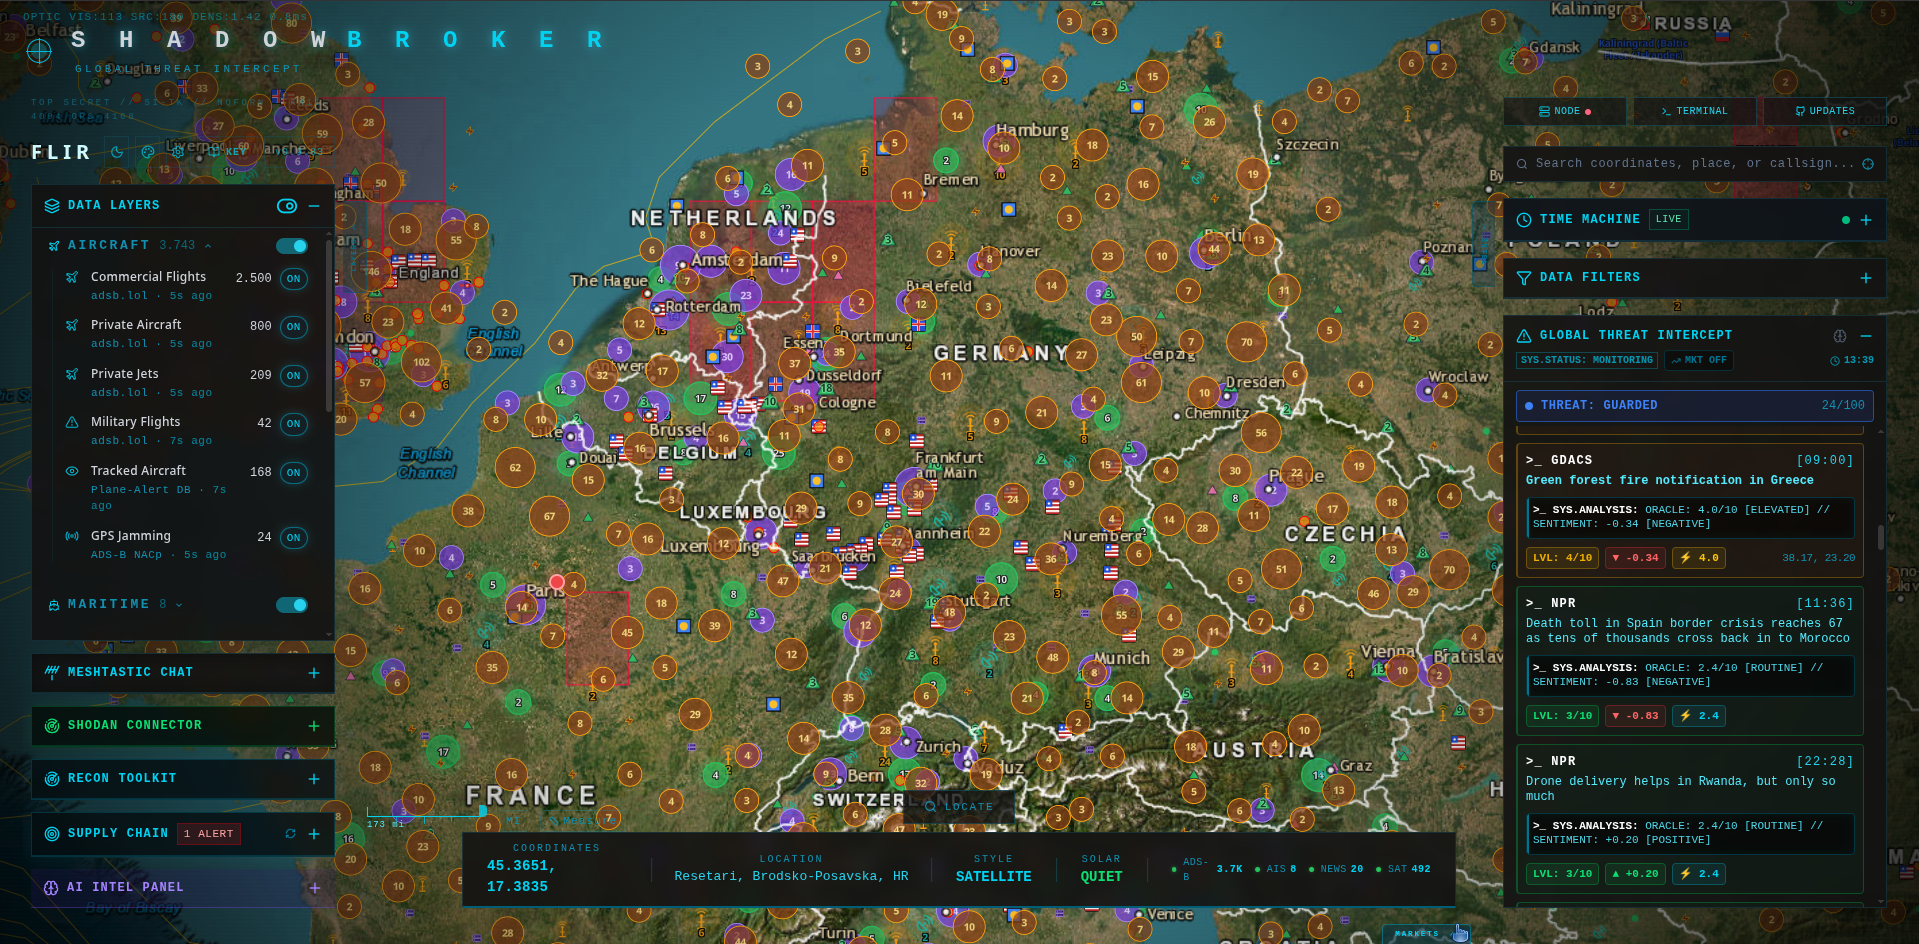Turn off GPS Jamming layer
Screen dimensions: 1919x944
pos(293,538)
